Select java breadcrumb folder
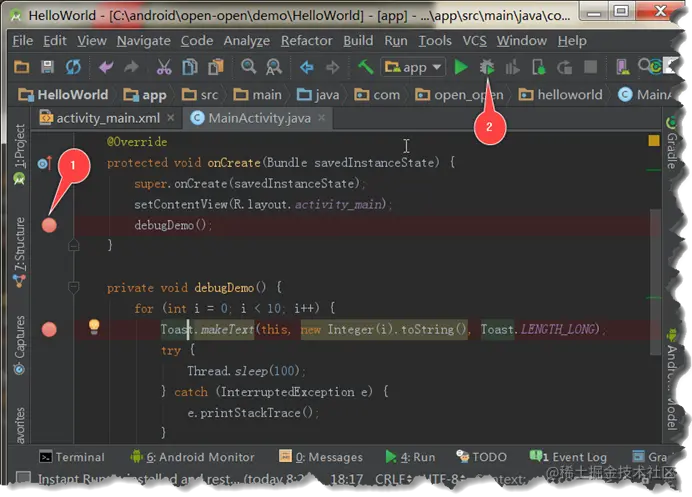 coord(318,95)
